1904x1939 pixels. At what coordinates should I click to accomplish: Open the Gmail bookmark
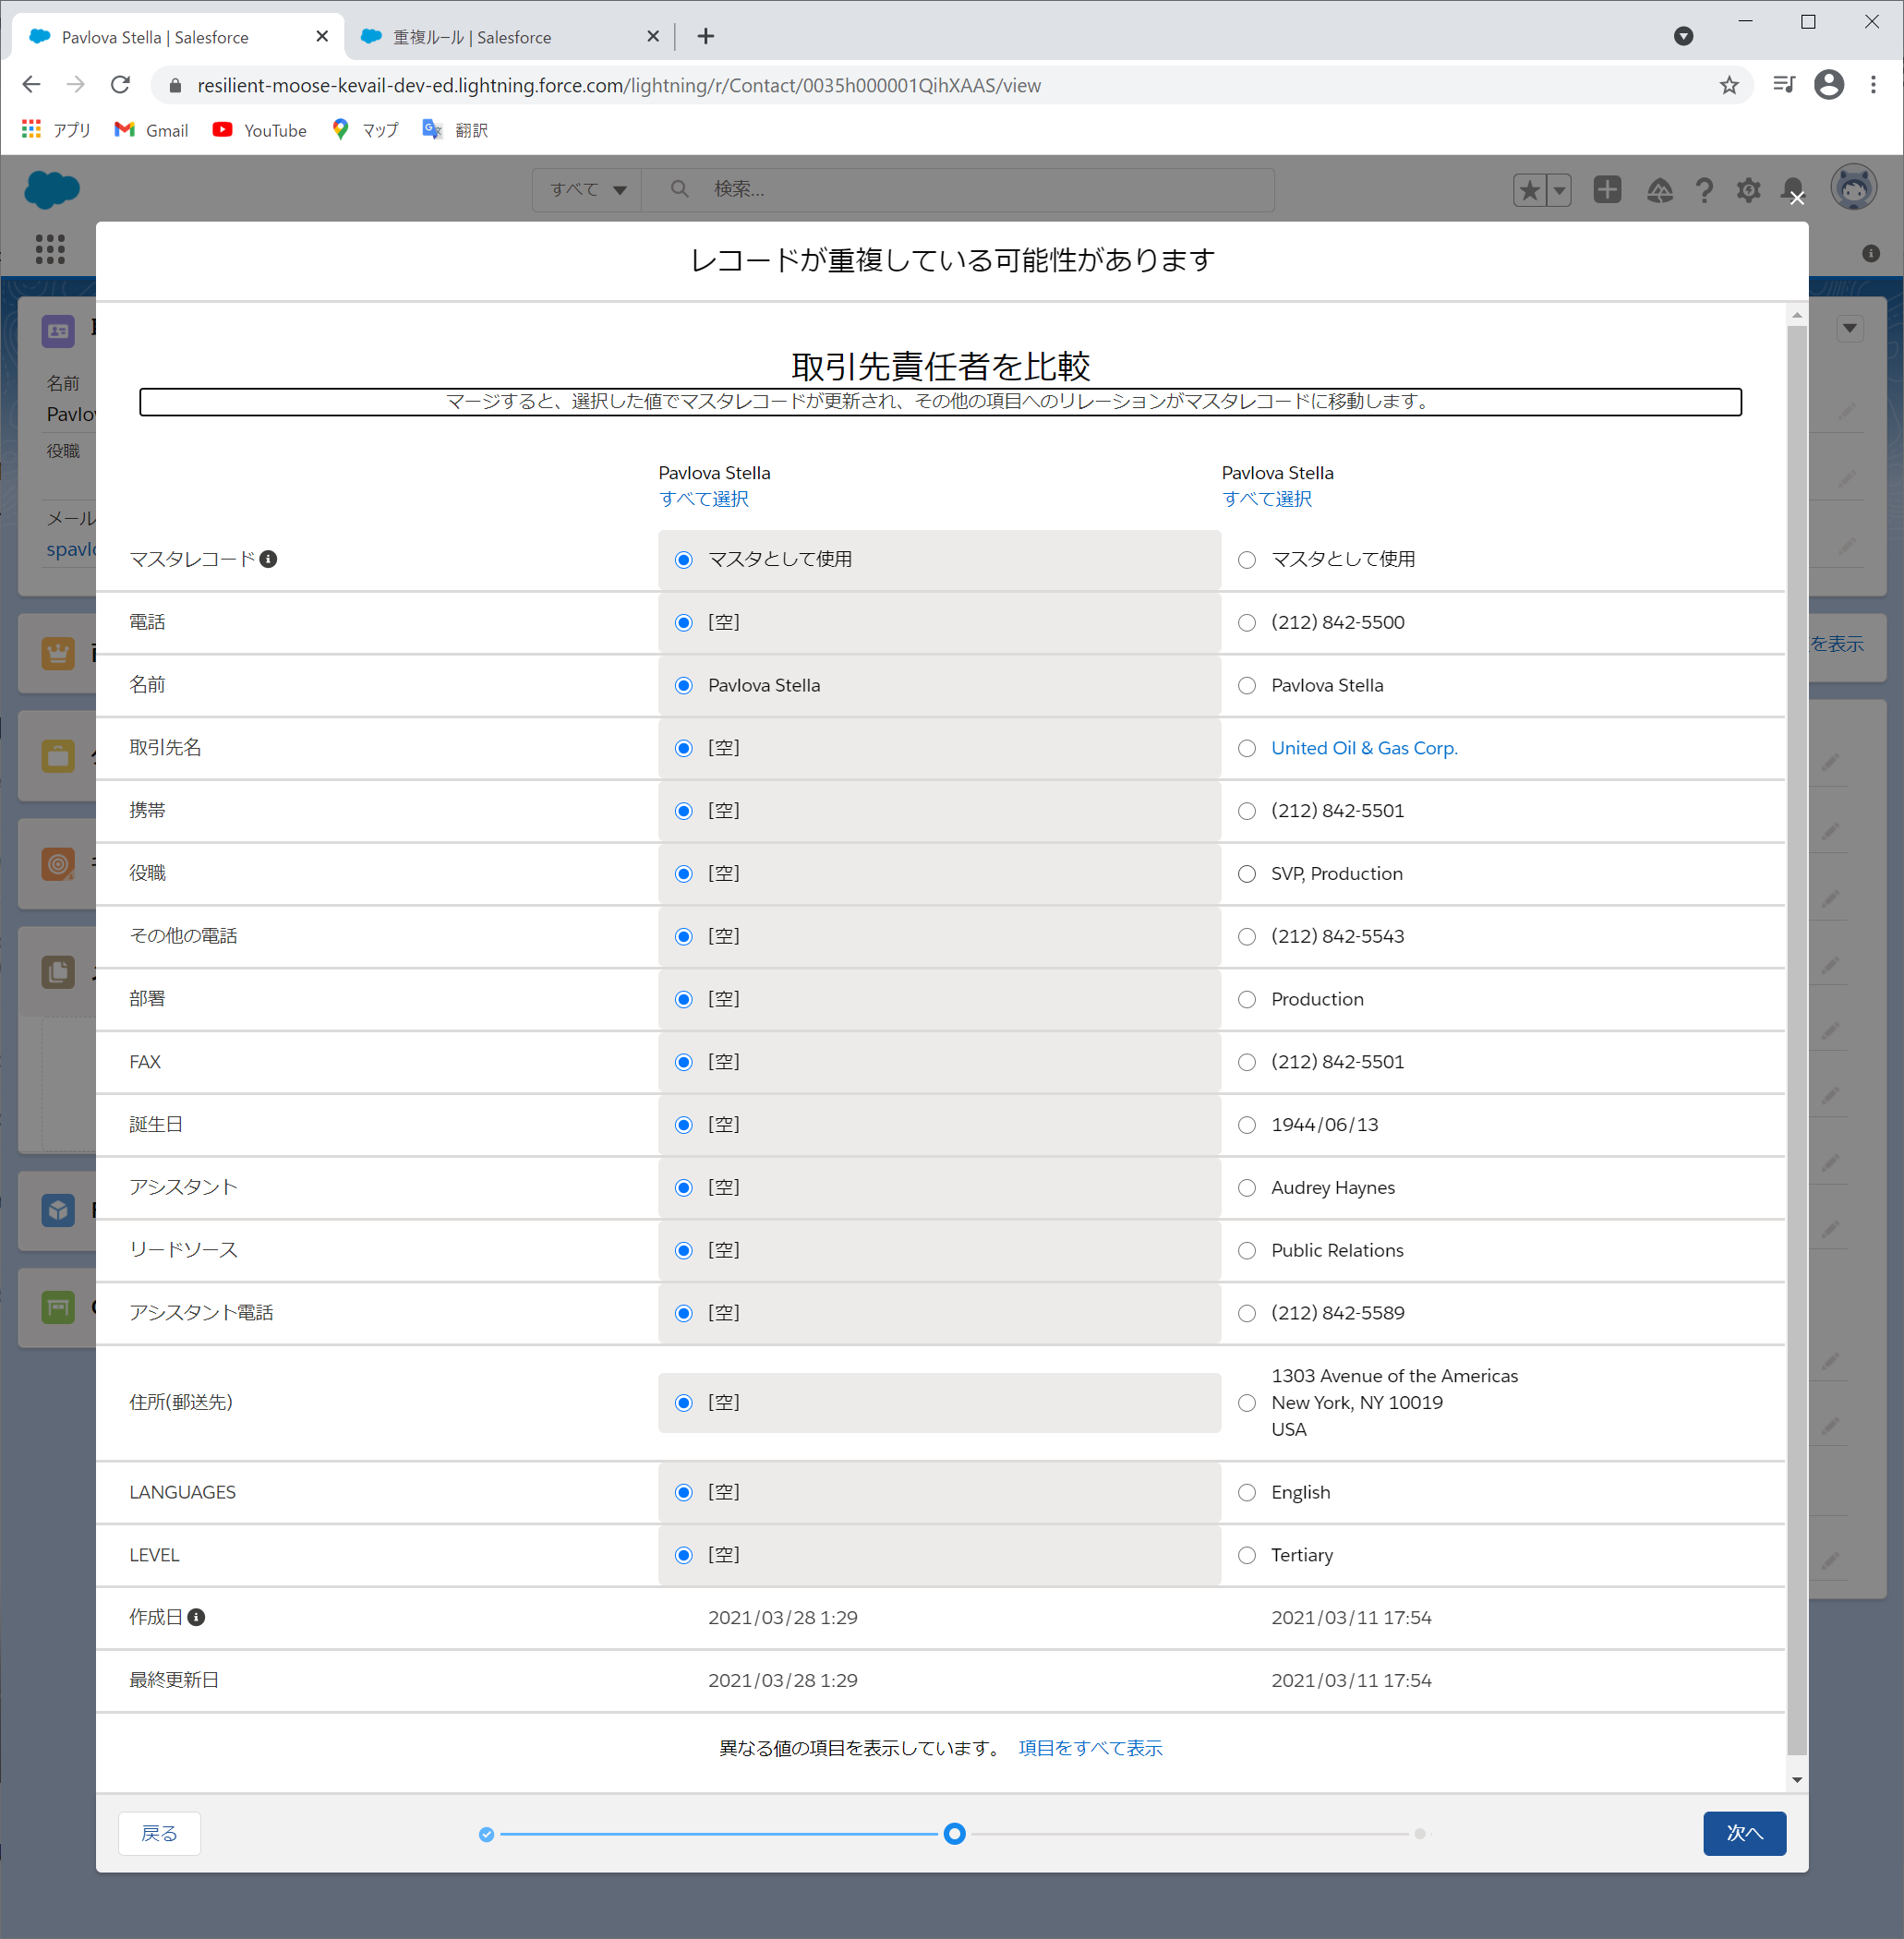pyautogui.click(x=151, y=130)
